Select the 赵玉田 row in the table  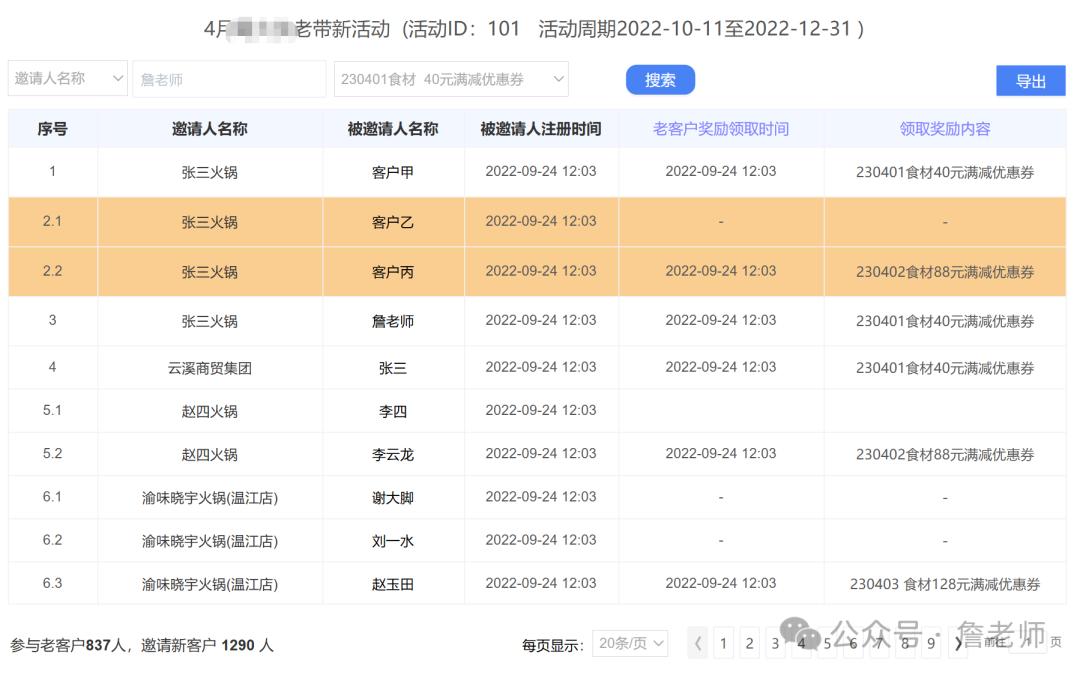(391, 583)
